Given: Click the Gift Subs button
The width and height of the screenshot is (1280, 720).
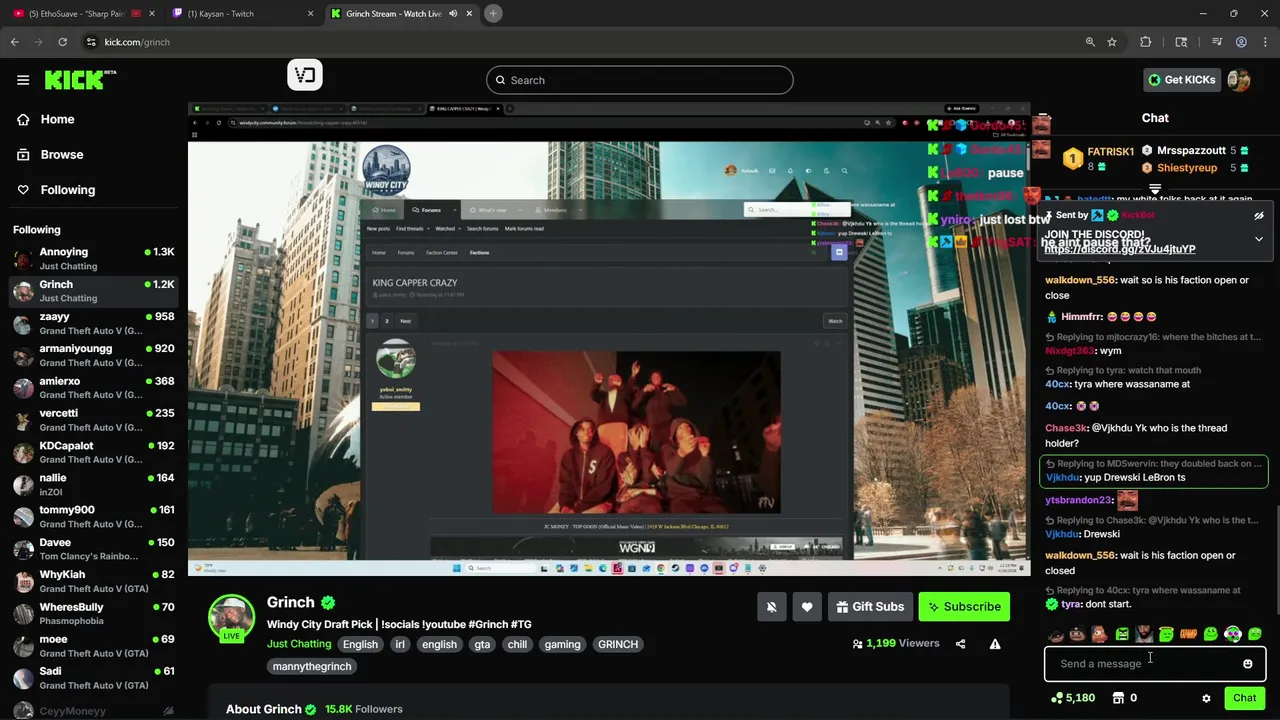Looking at the screenshot, I should pos(870,606).
